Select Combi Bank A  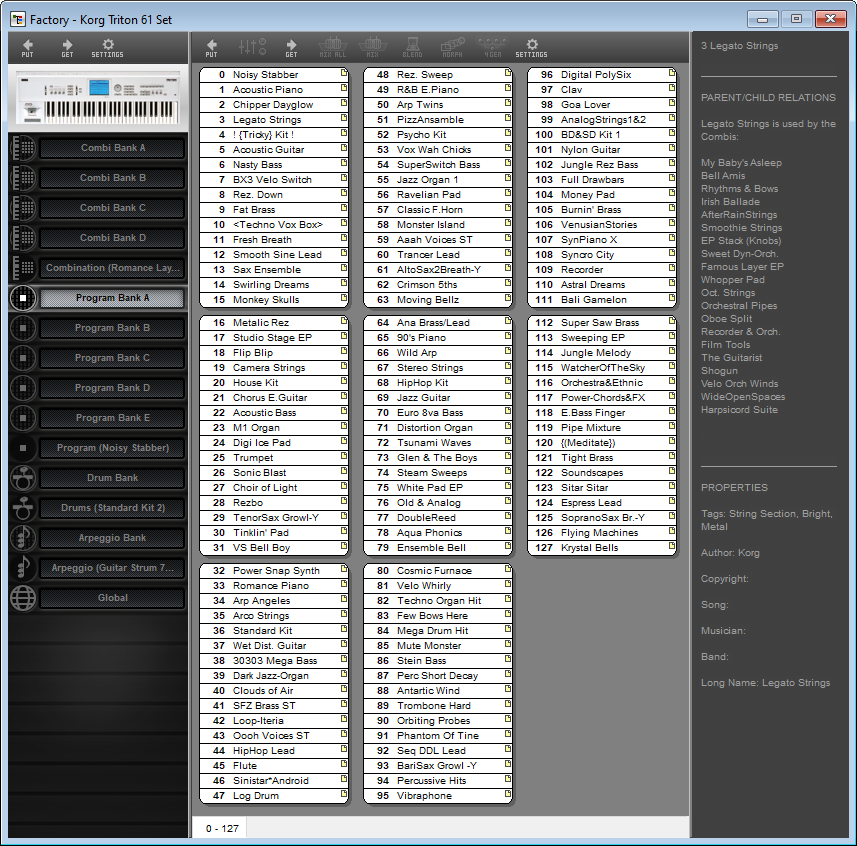(112, 148)
